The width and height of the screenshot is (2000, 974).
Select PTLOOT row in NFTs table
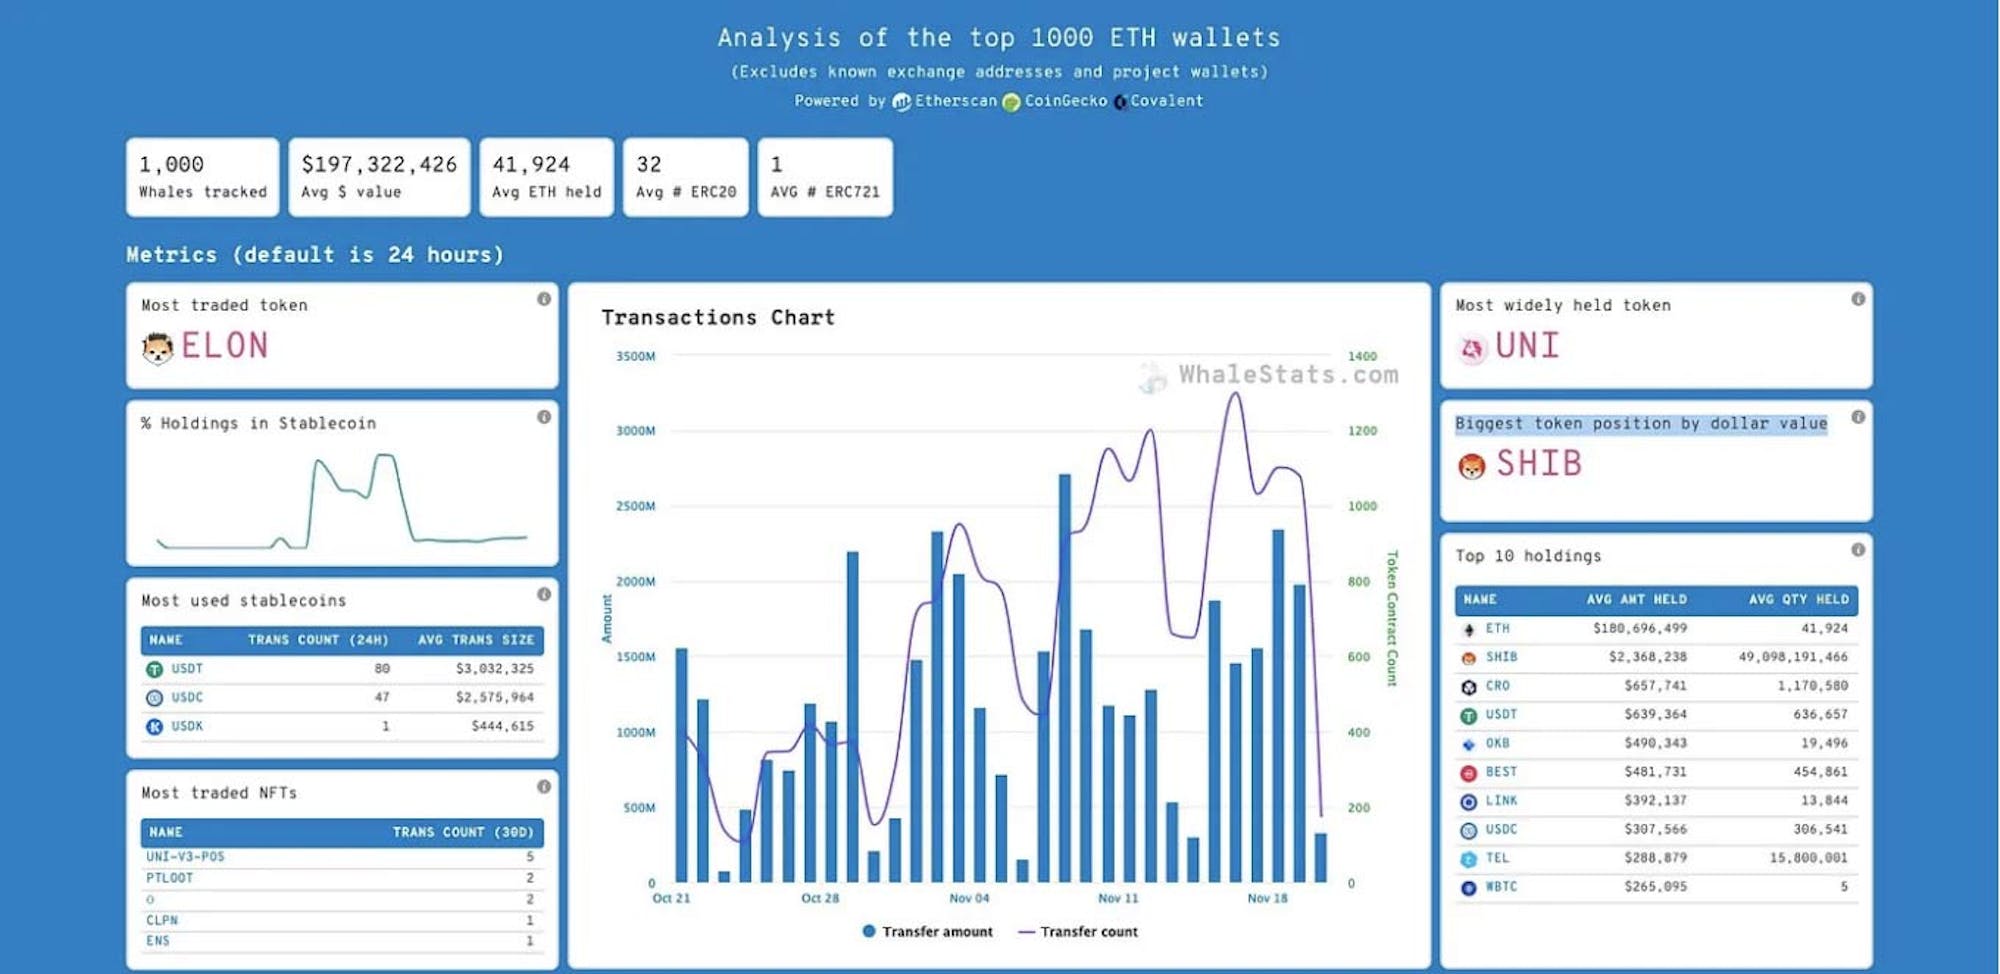[342, 878]
